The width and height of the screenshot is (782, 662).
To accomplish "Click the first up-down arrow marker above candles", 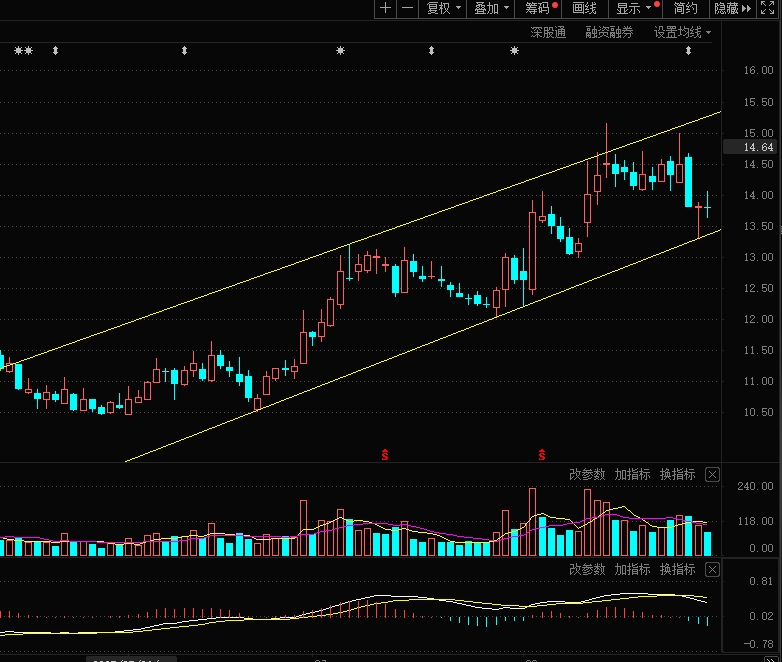I will tap(55, 50).
